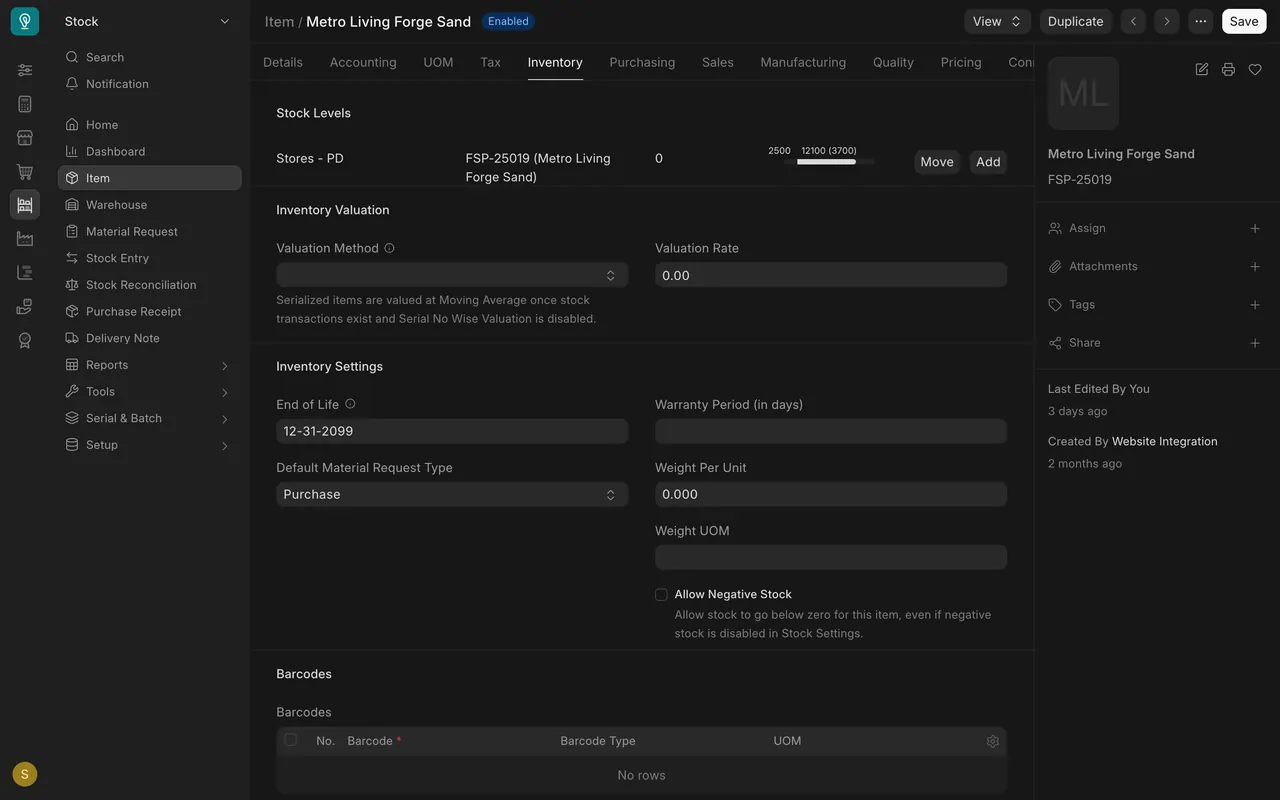Switch to the Pricing tab
Viewport: 1280px width, 800px height.
coord(961,62)
